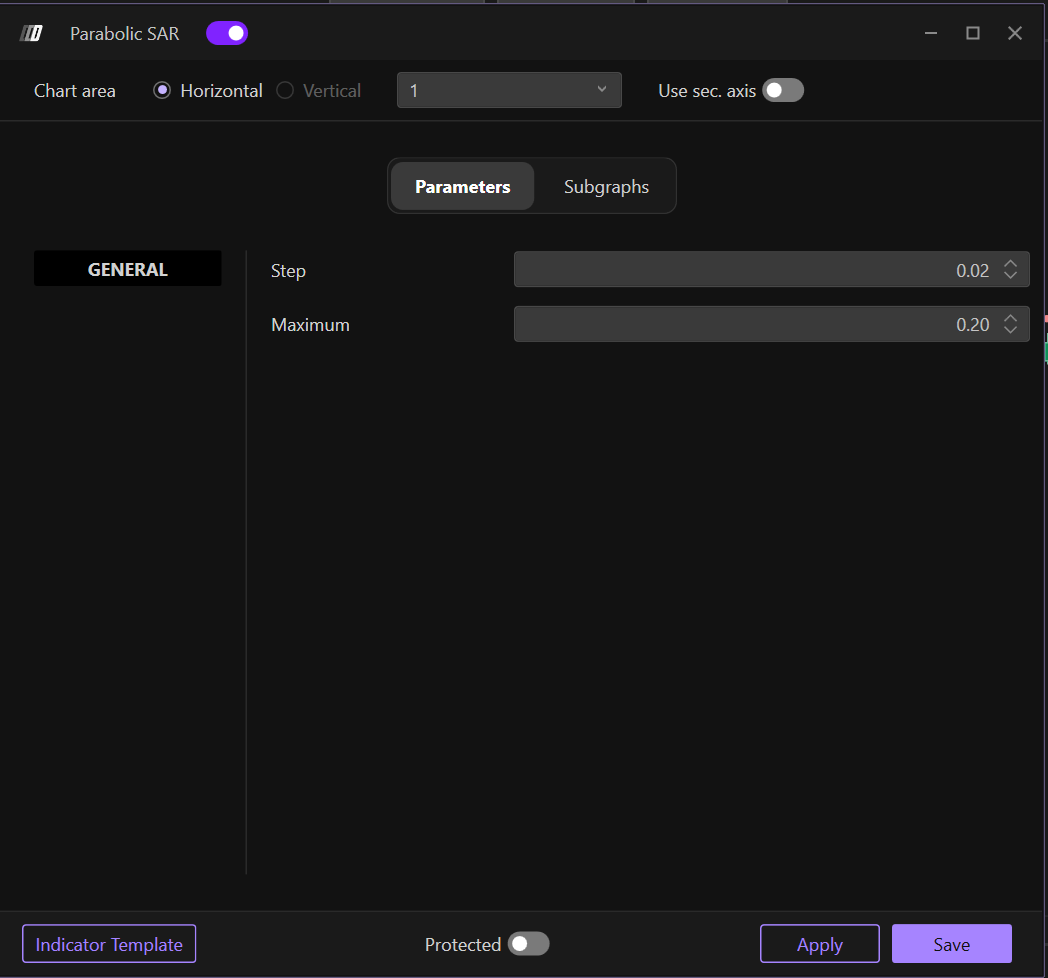Click into the Step value field
The height and width of the screenshot is (978, 1048).
click(750, 270)
